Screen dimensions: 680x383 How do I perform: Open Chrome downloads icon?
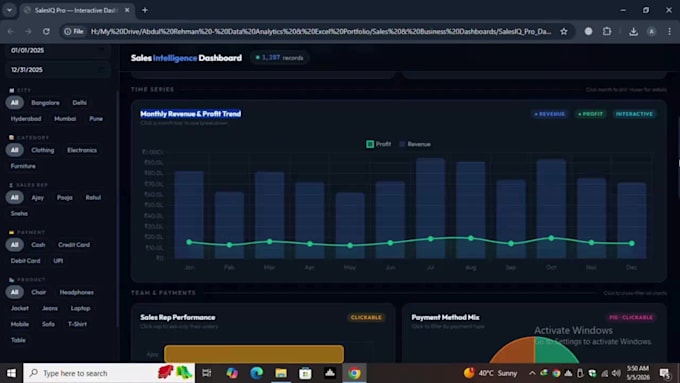633,31
